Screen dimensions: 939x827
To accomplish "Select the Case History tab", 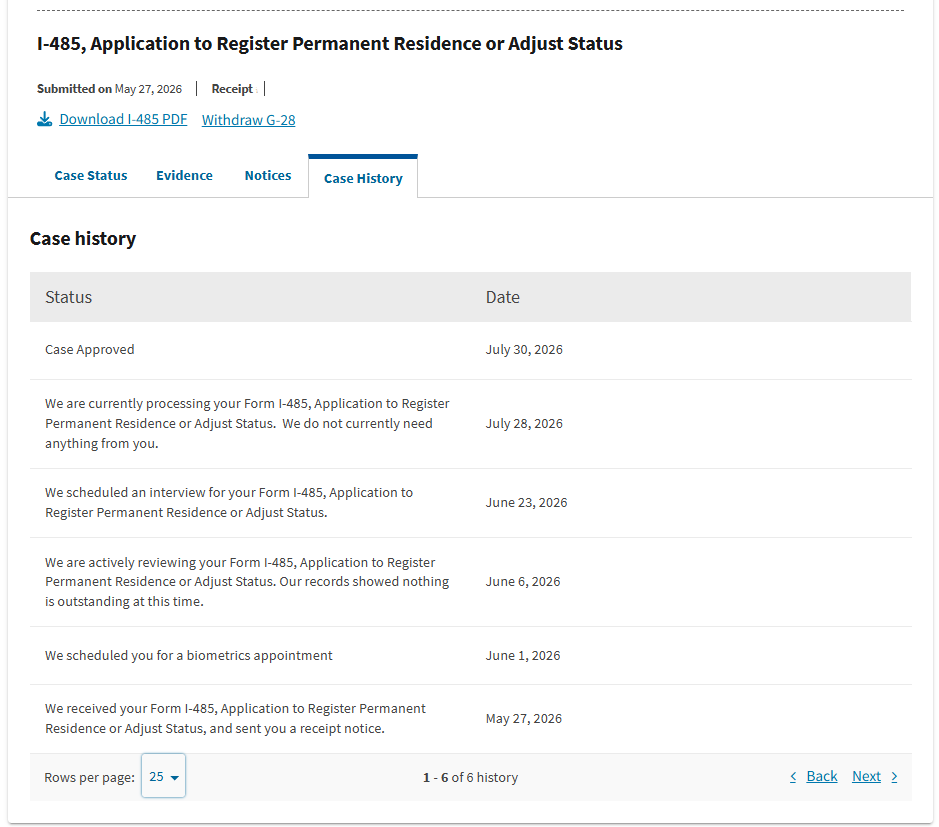I will (363, 178).
